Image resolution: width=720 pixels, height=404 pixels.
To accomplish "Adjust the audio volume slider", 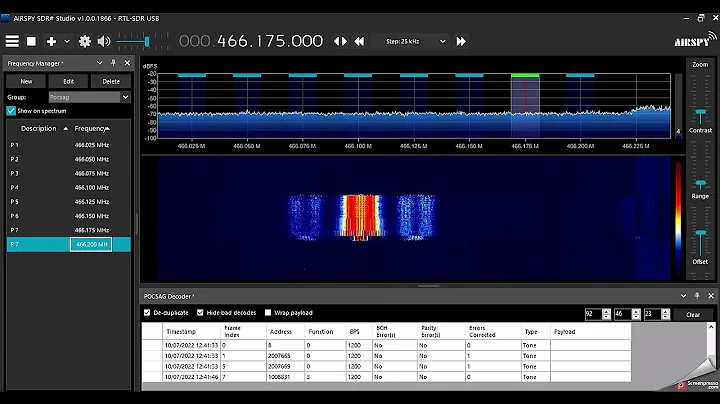I will pos(142,42).
